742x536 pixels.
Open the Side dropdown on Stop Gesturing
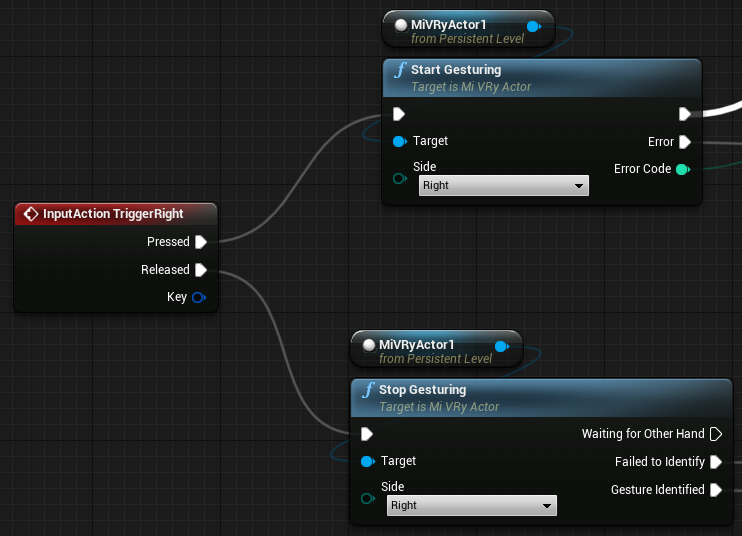(x=471, y=505)
